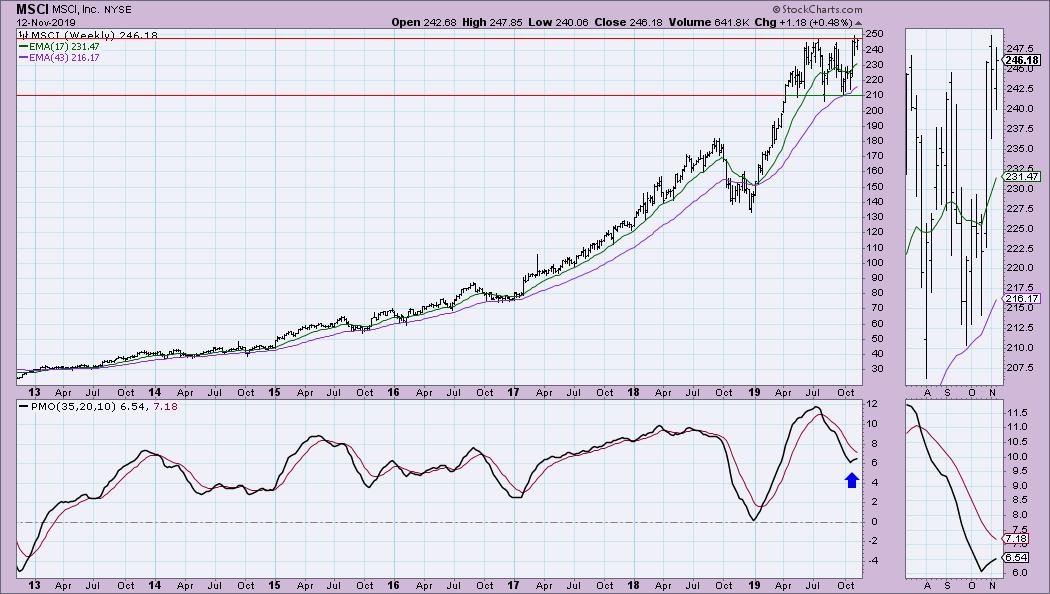The width and height of the screenshot is (1050, 594).
Task: Click the 'MSCI (Weekly) 246.18' legend entry
Action: coord(92,35)
